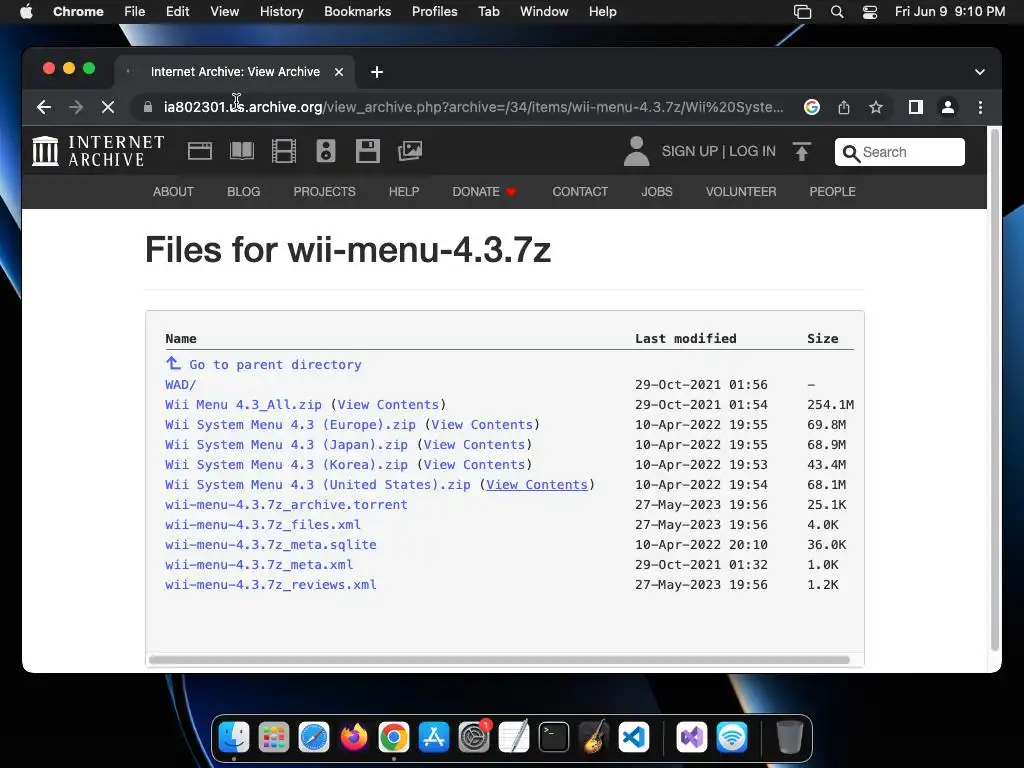Open a new tab
Image resolution: width=1024 pixels, height=768 pixels.
[377, 72]
